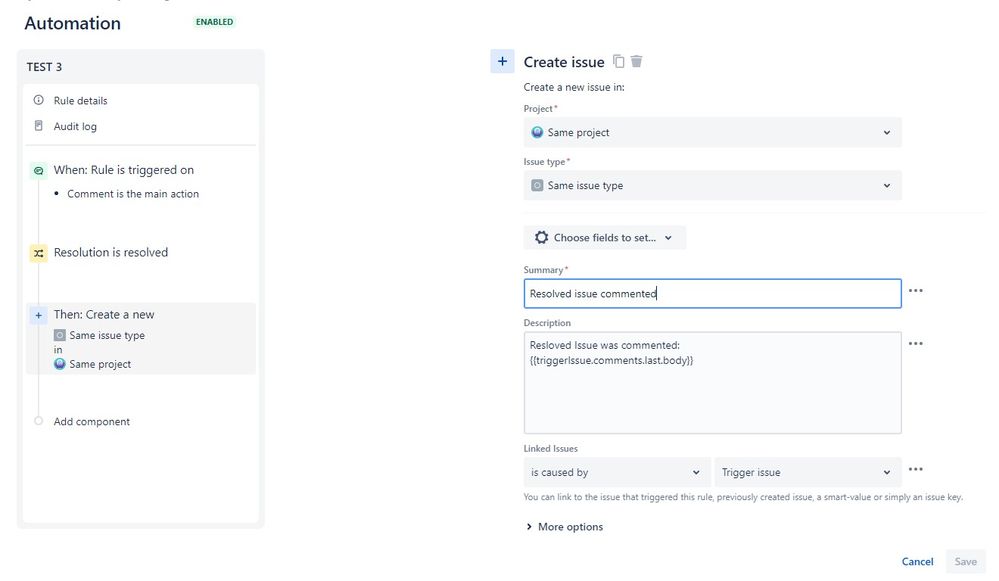
Task: Open the three-dot menu beside Linked Issues
Action: tap(916, 469)
